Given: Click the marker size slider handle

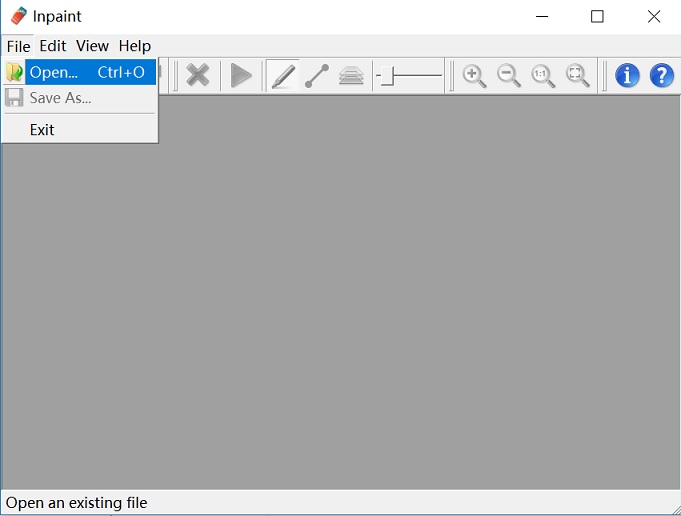Looking at the screenshot, I should point(386,75).
